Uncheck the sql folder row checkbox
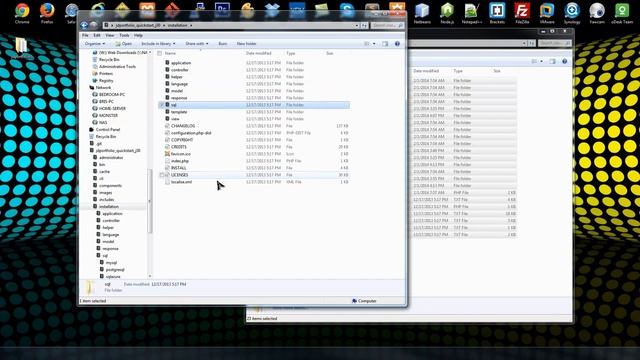 pyautogui.click(x=161, y=105)
